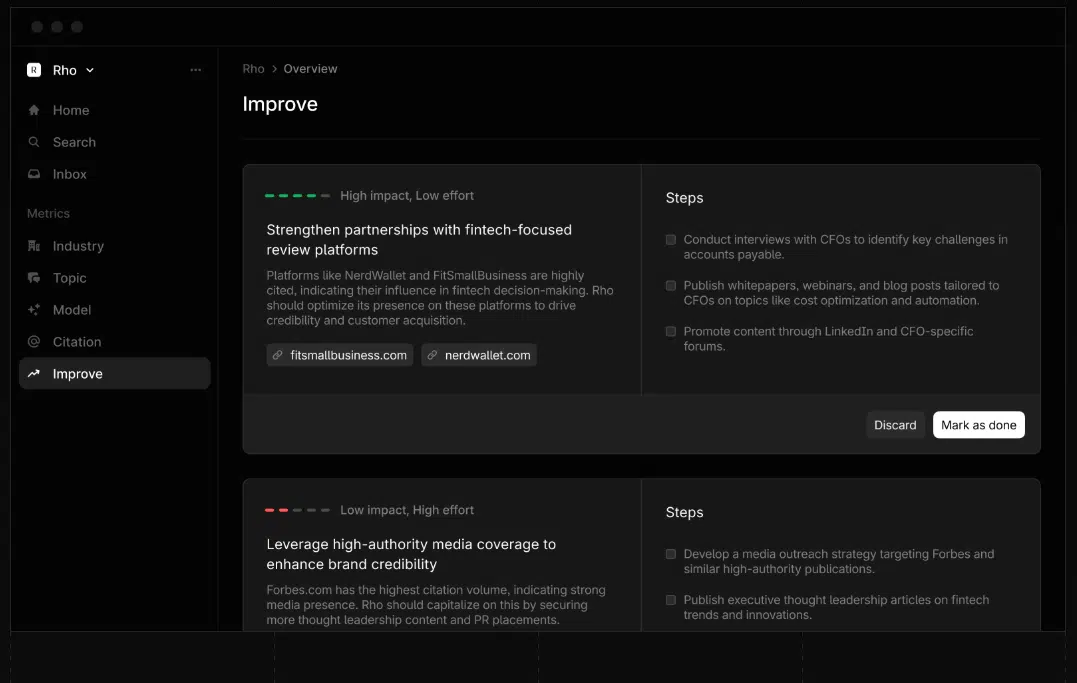Click the Discard button
The width and height of the screenshot is (1077, 683).
click(895, 425)
